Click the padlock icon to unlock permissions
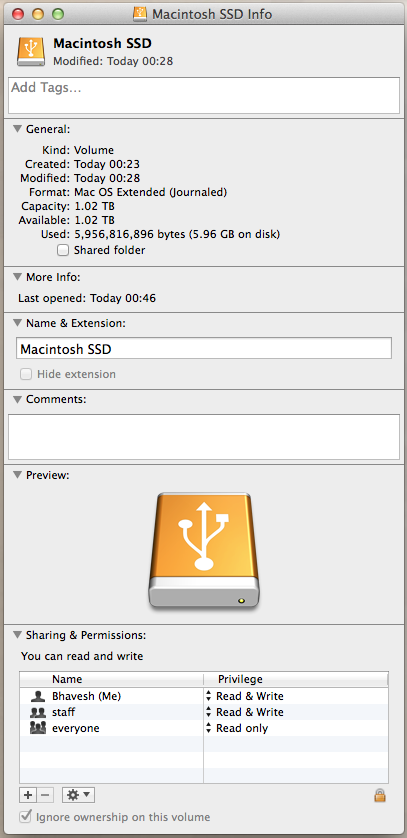 380,795
